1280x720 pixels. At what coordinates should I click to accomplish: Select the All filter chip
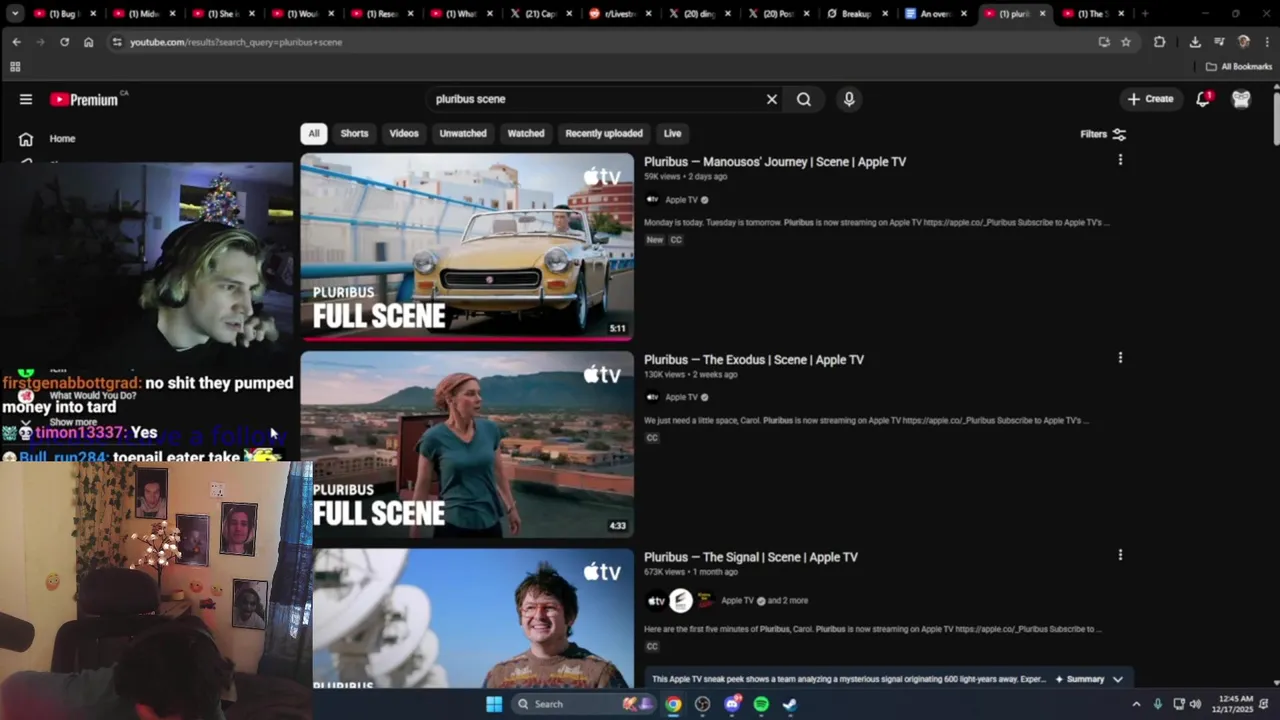pyautogui.click(x=313, y=133)
